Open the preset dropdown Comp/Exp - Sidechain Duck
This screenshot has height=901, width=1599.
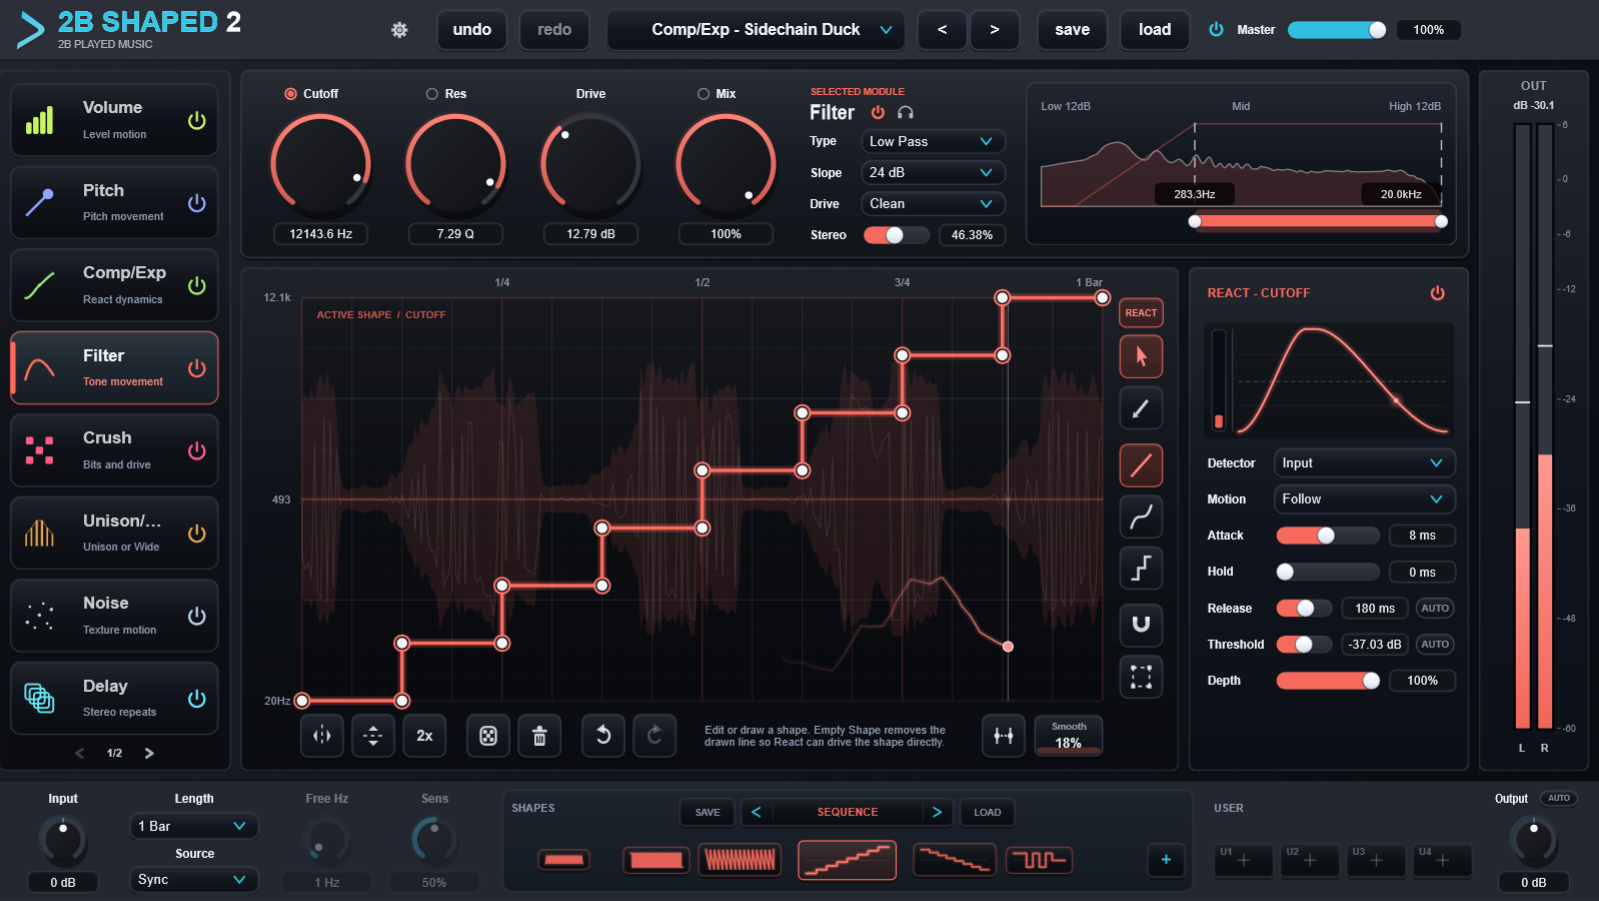(x=756, y=30)
